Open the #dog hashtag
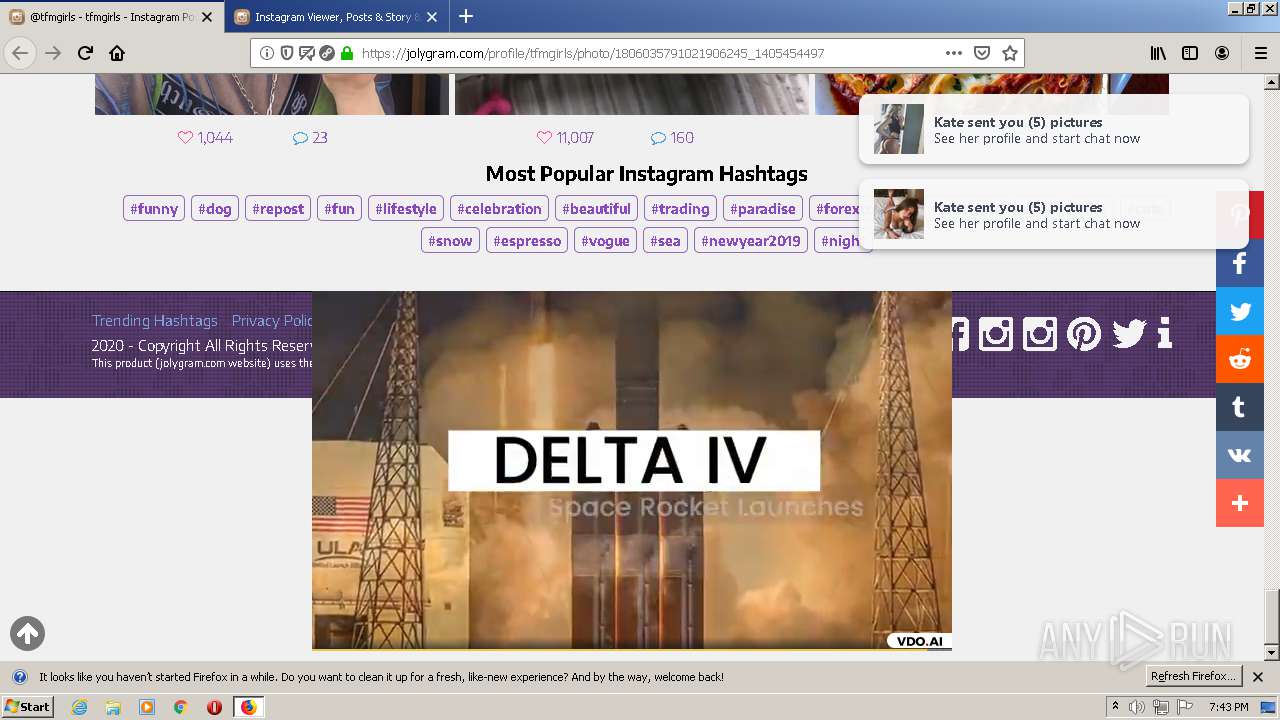Screen dimensions: 1280x720 tap(215, 208)
